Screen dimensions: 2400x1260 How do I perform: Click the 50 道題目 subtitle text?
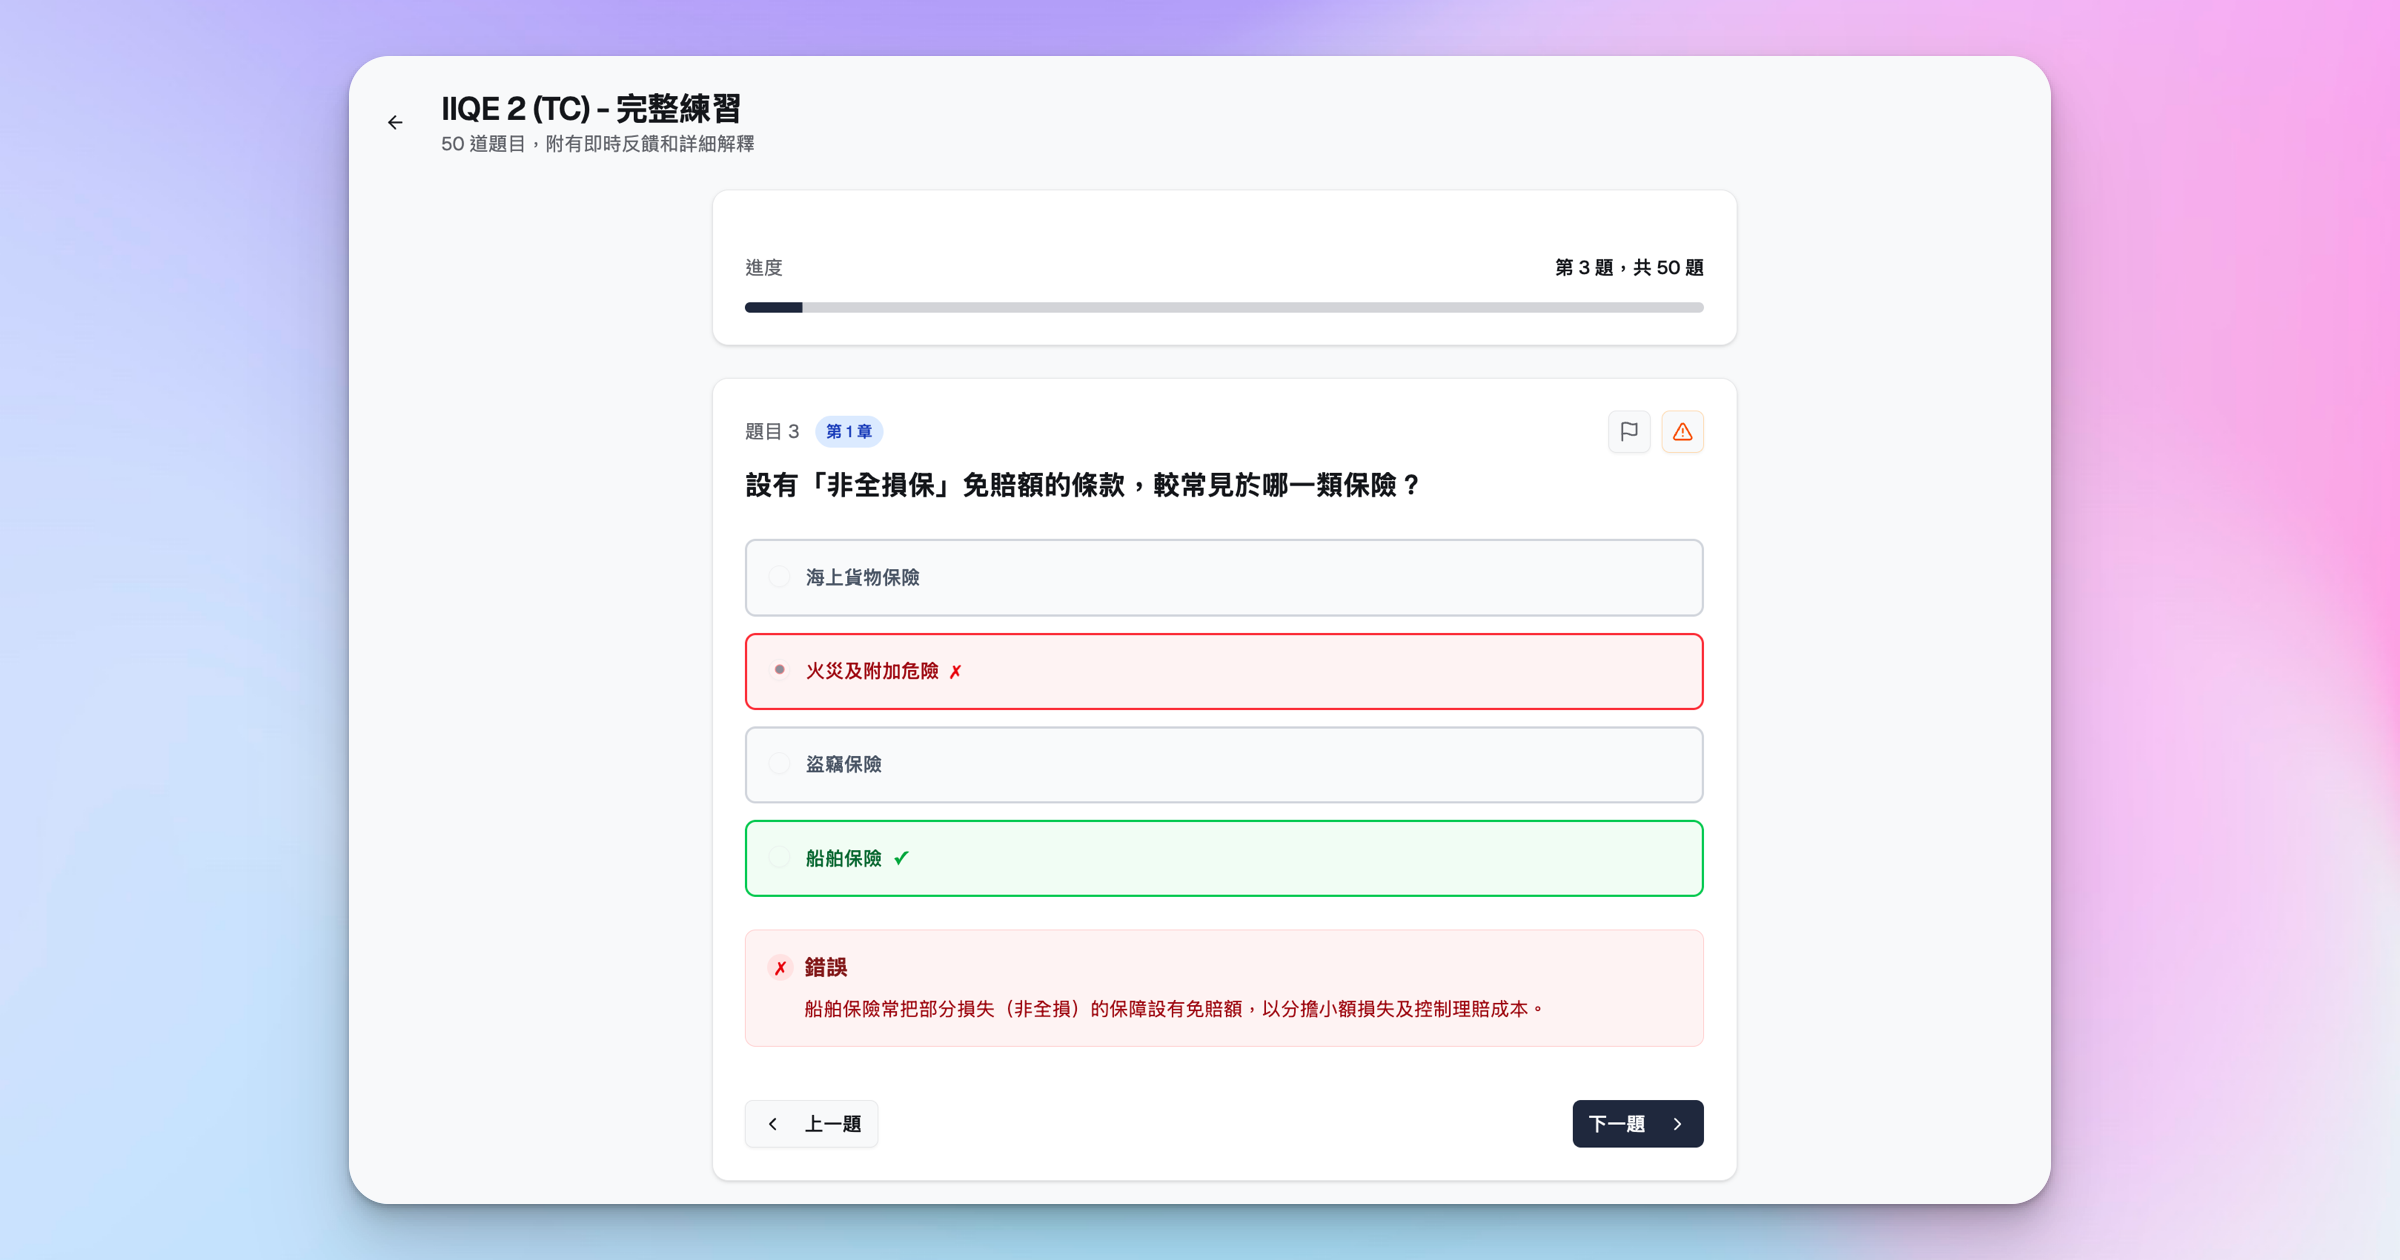598,144
